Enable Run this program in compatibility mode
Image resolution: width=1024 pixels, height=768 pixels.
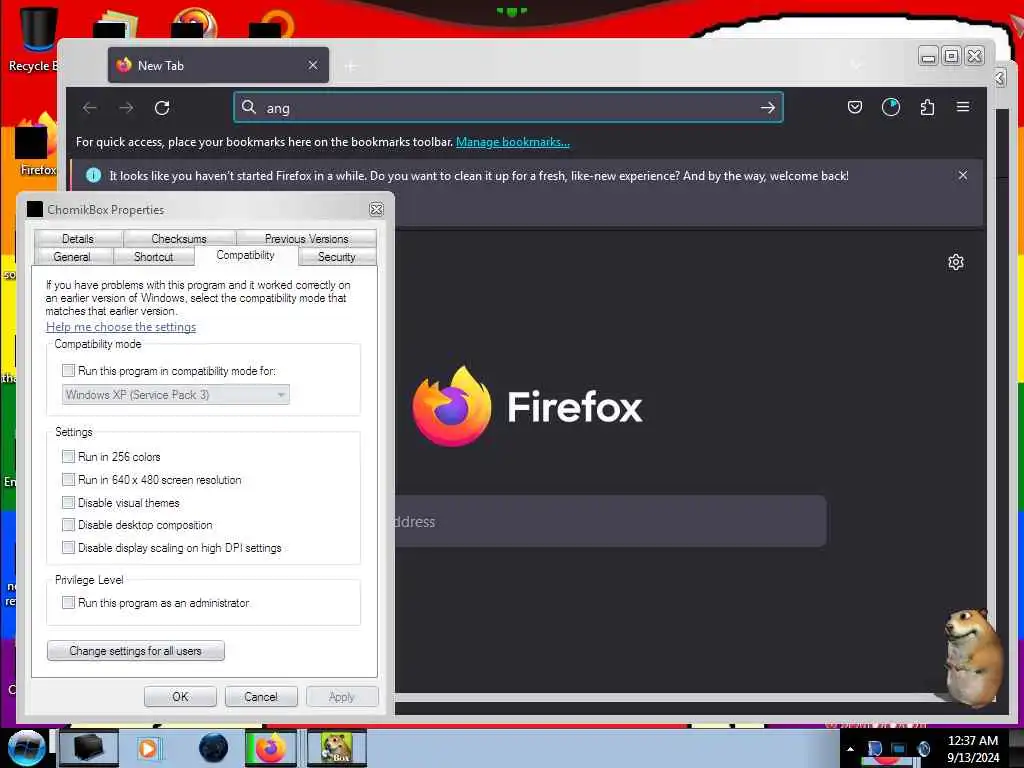[68, 371]
